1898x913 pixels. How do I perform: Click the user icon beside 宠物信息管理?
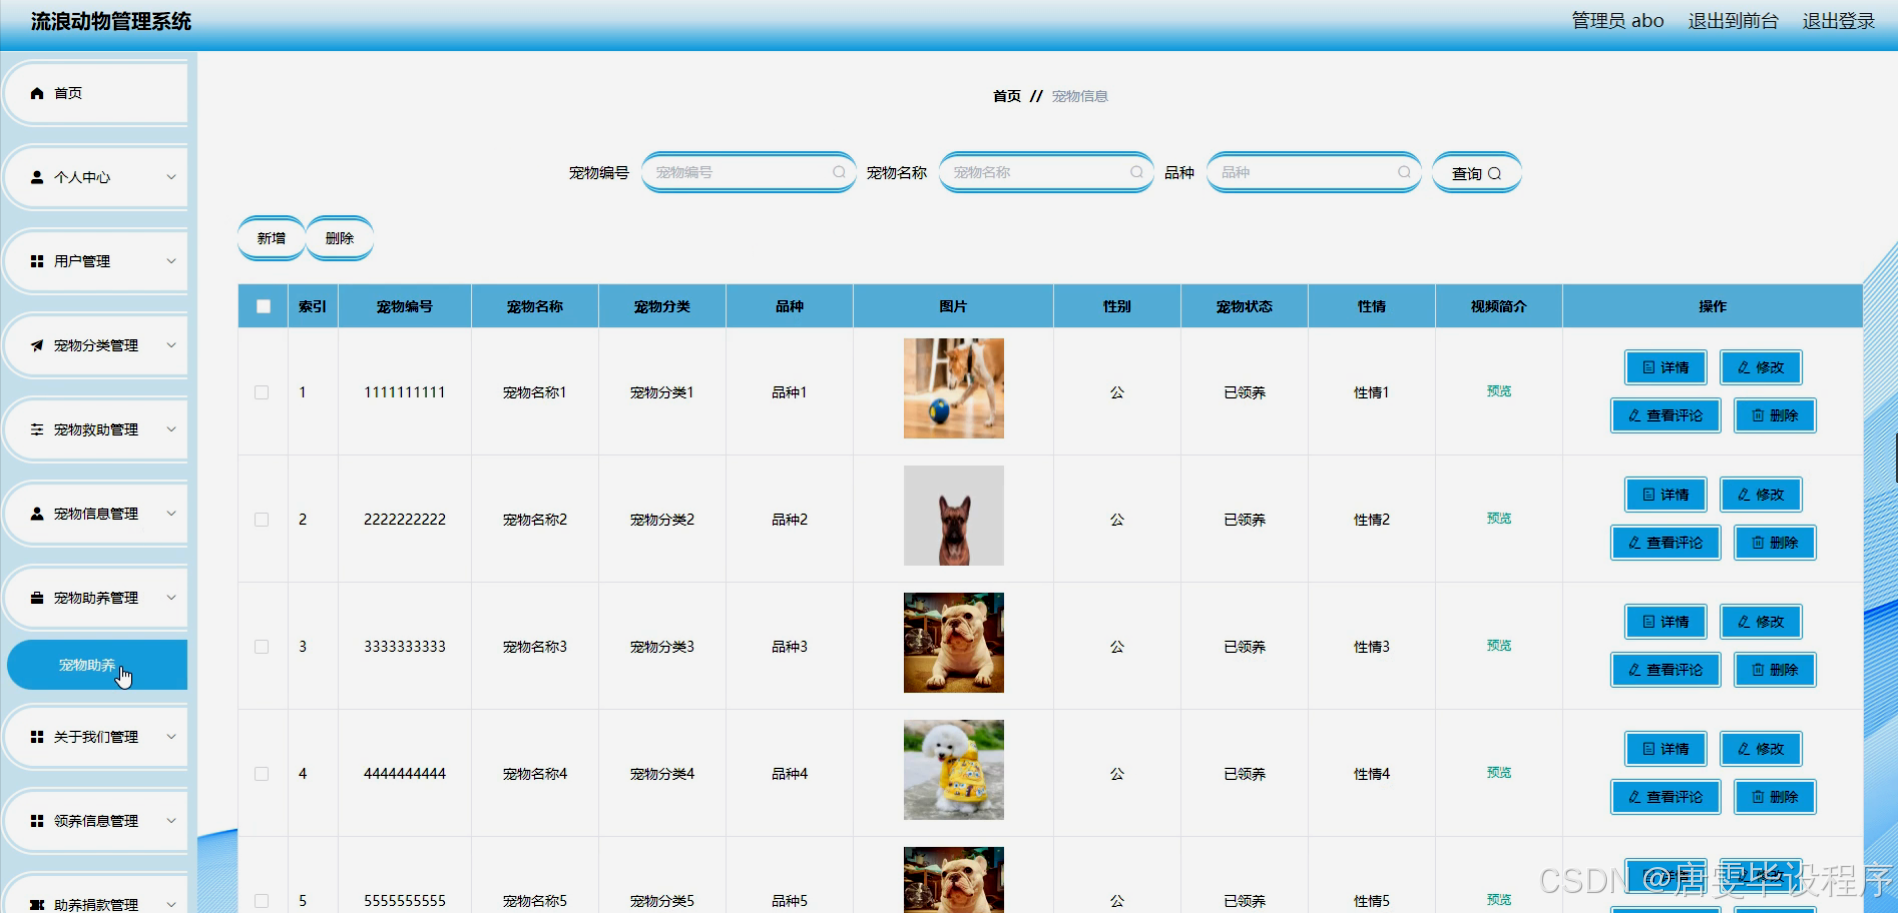(x=37, y=513)
